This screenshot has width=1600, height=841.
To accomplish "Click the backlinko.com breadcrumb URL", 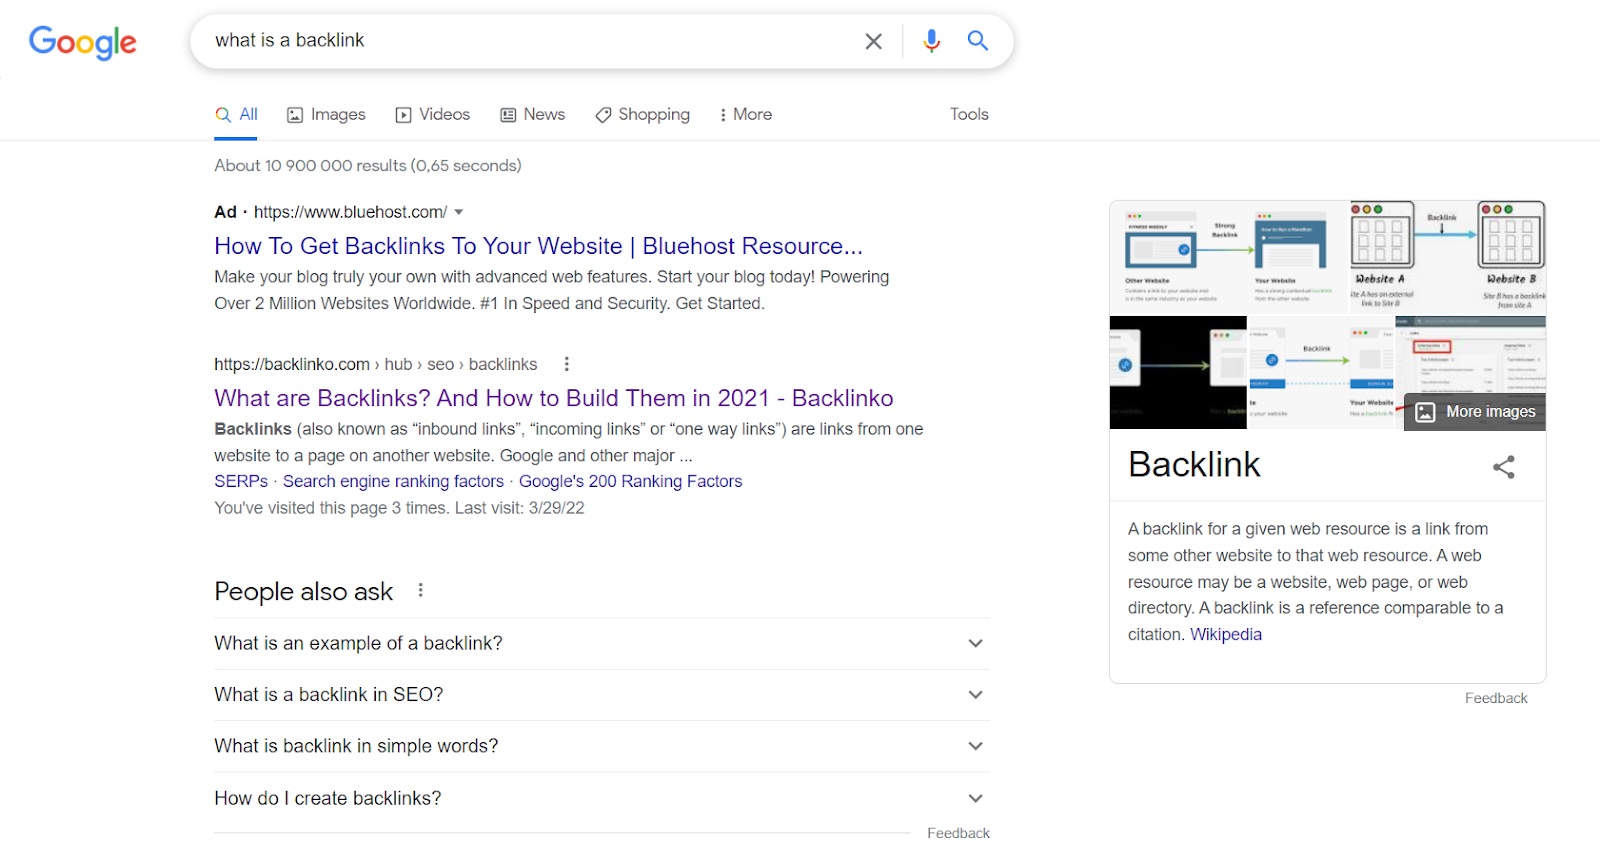I will pyautogui.click(x=375, y=364).
